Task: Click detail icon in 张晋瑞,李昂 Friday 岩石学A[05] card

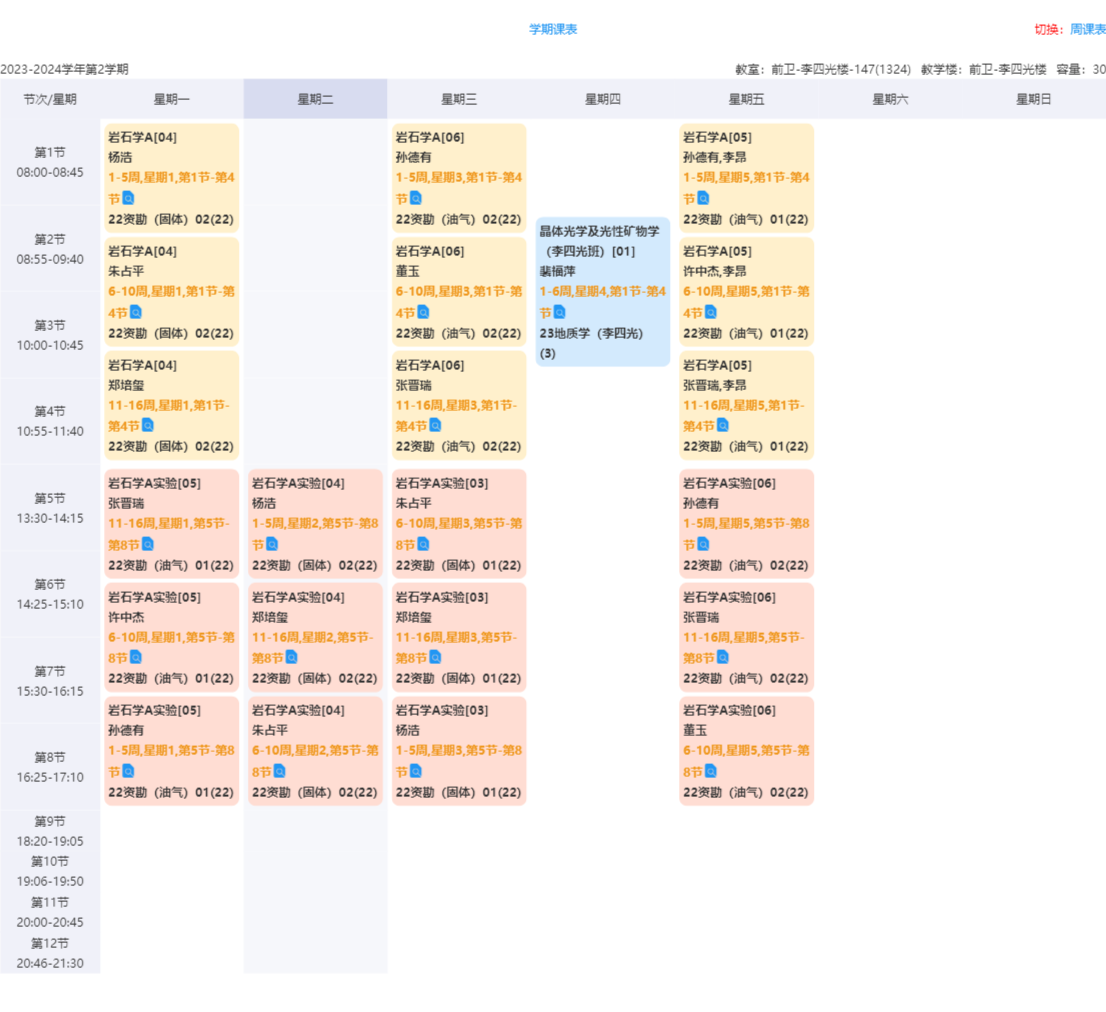Action: [723, 426]
